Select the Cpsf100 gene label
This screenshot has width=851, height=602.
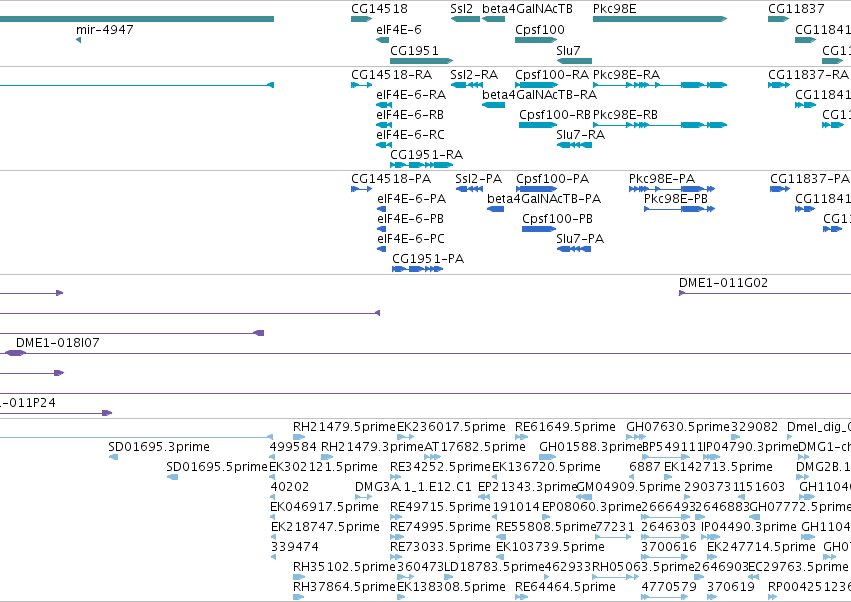click(x=540, y=30)
